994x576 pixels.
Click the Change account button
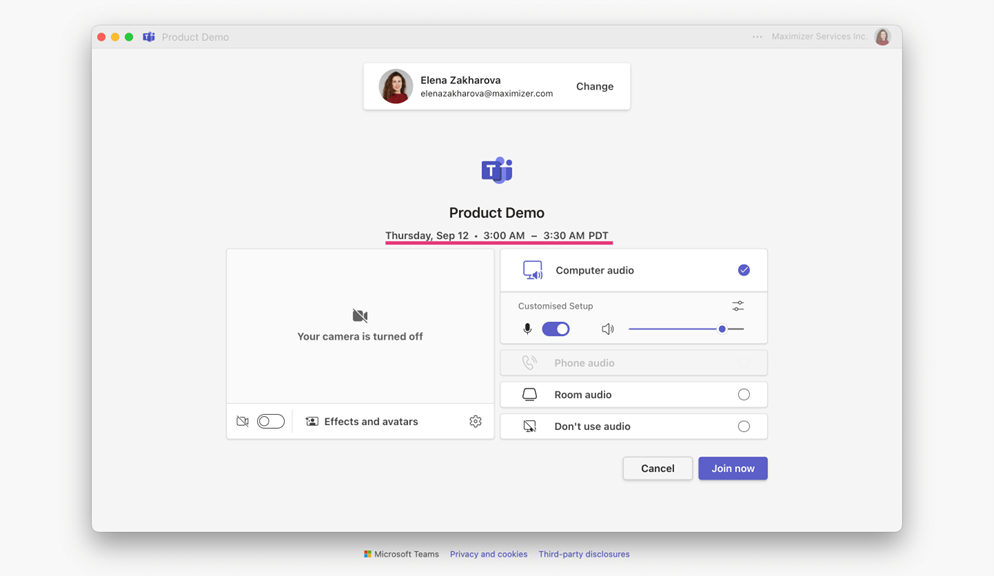pos(594,86)
